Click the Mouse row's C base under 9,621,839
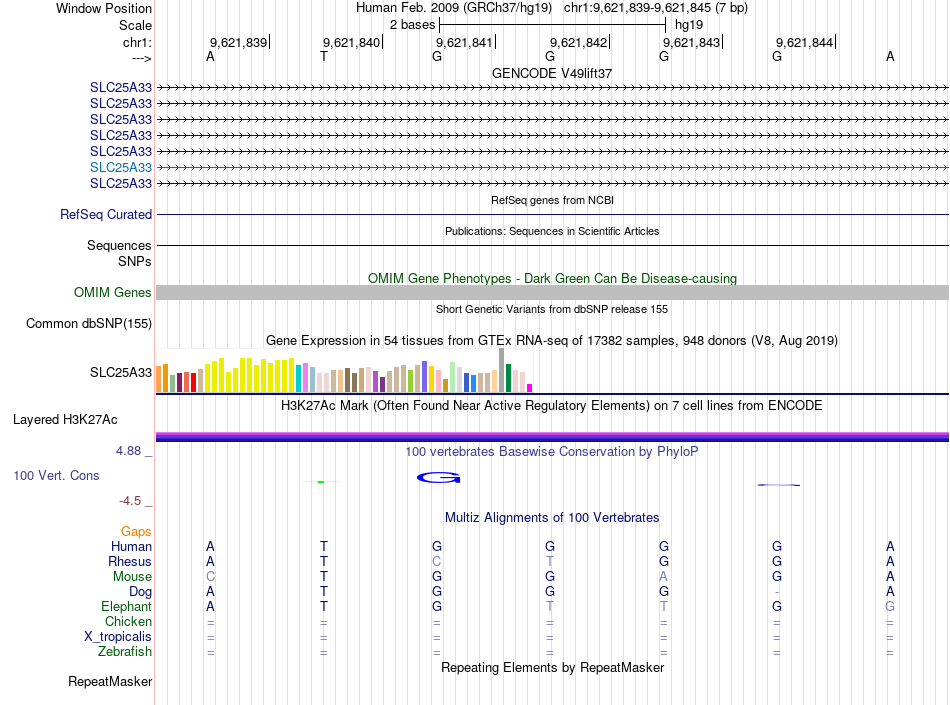 (x=210, y=577)
